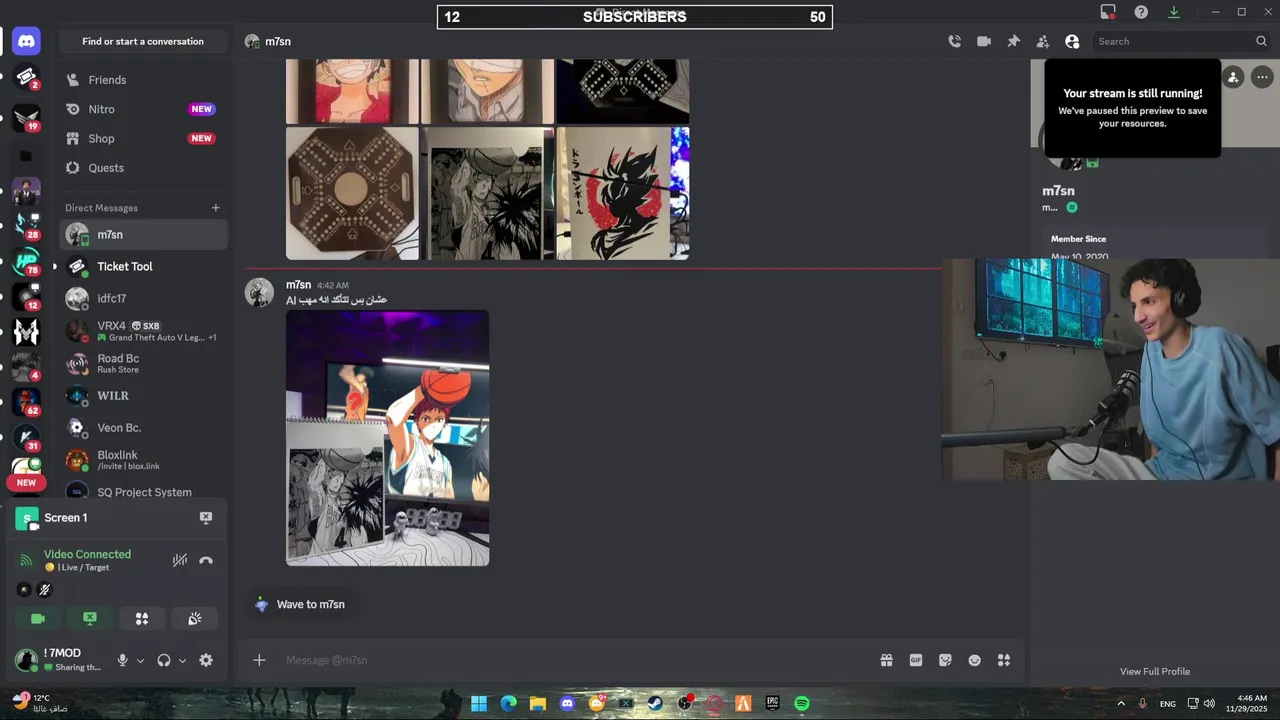Open the WILR conversation
This screenshot has width=1280, height=720.
point(143,396)
